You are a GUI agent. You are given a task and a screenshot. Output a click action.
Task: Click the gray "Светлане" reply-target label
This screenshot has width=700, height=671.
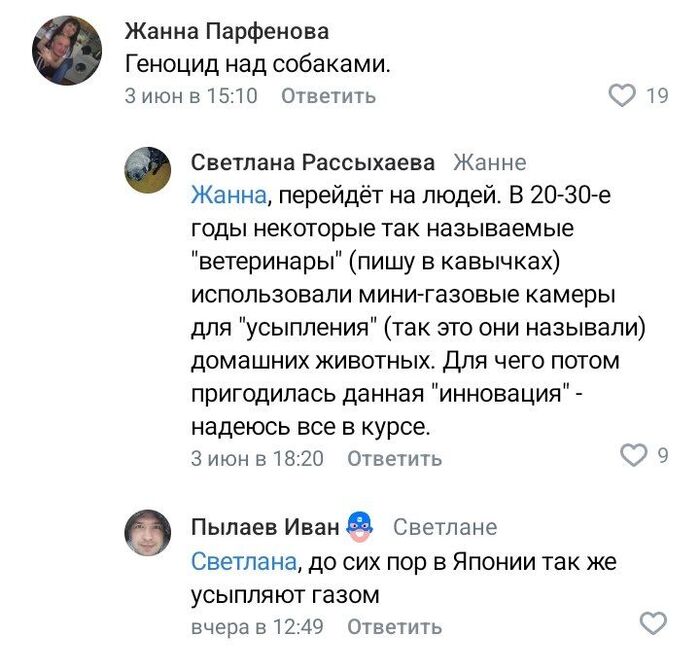444,527
